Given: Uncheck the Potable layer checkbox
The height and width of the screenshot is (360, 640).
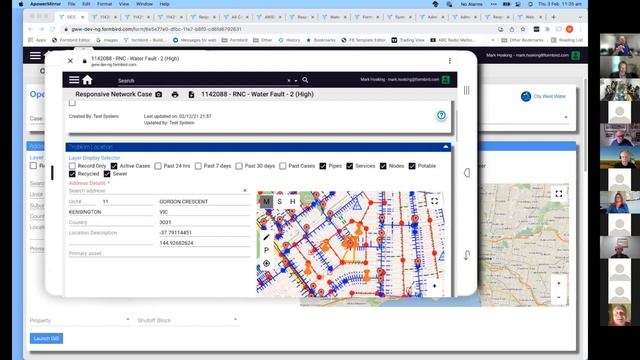Looking at the screenshot, I should click(412, 166).
